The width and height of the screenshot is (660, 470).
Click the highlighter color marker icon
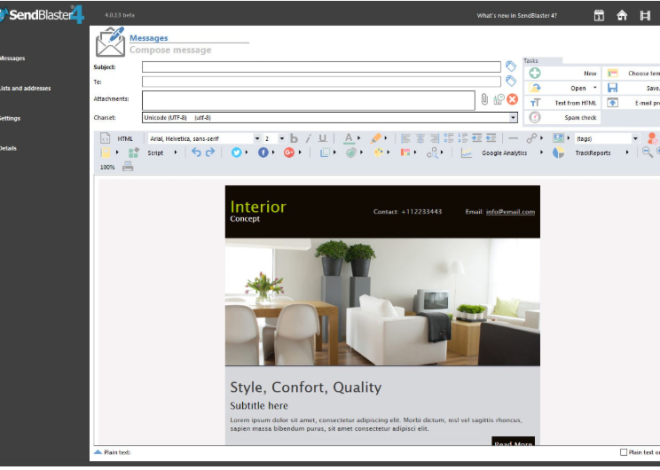pos(376,138)
